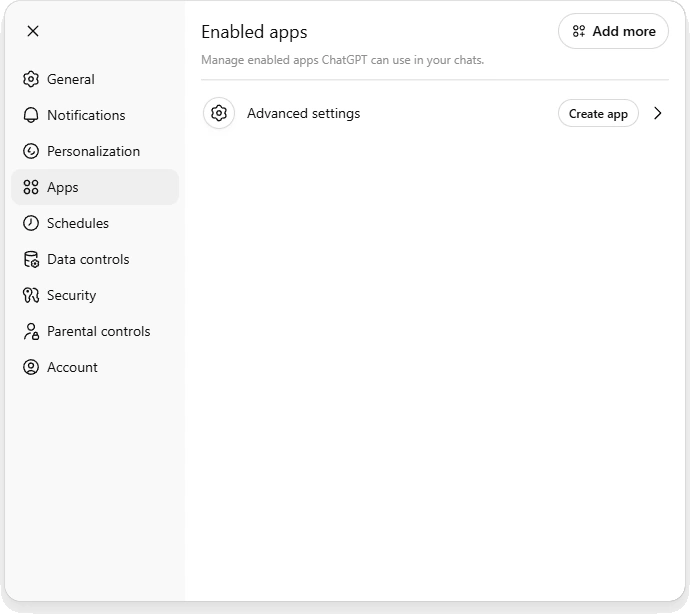Switch to the Security tab

(95, 295)
